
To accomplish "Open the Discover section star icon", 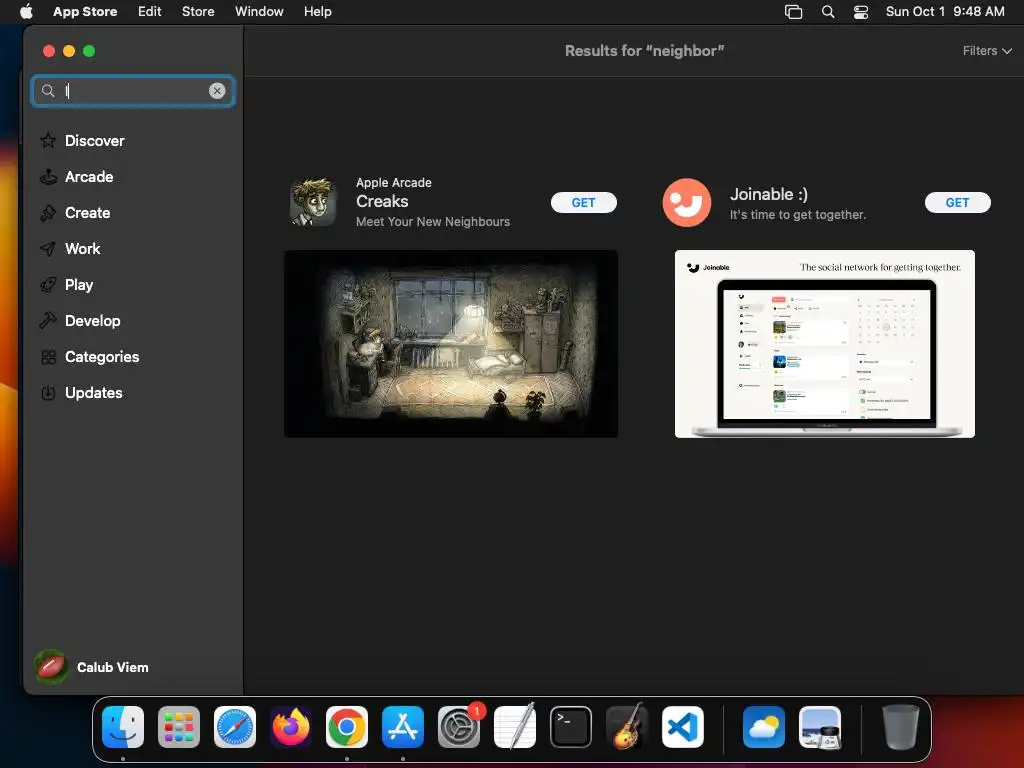I will tap(48, 140).
